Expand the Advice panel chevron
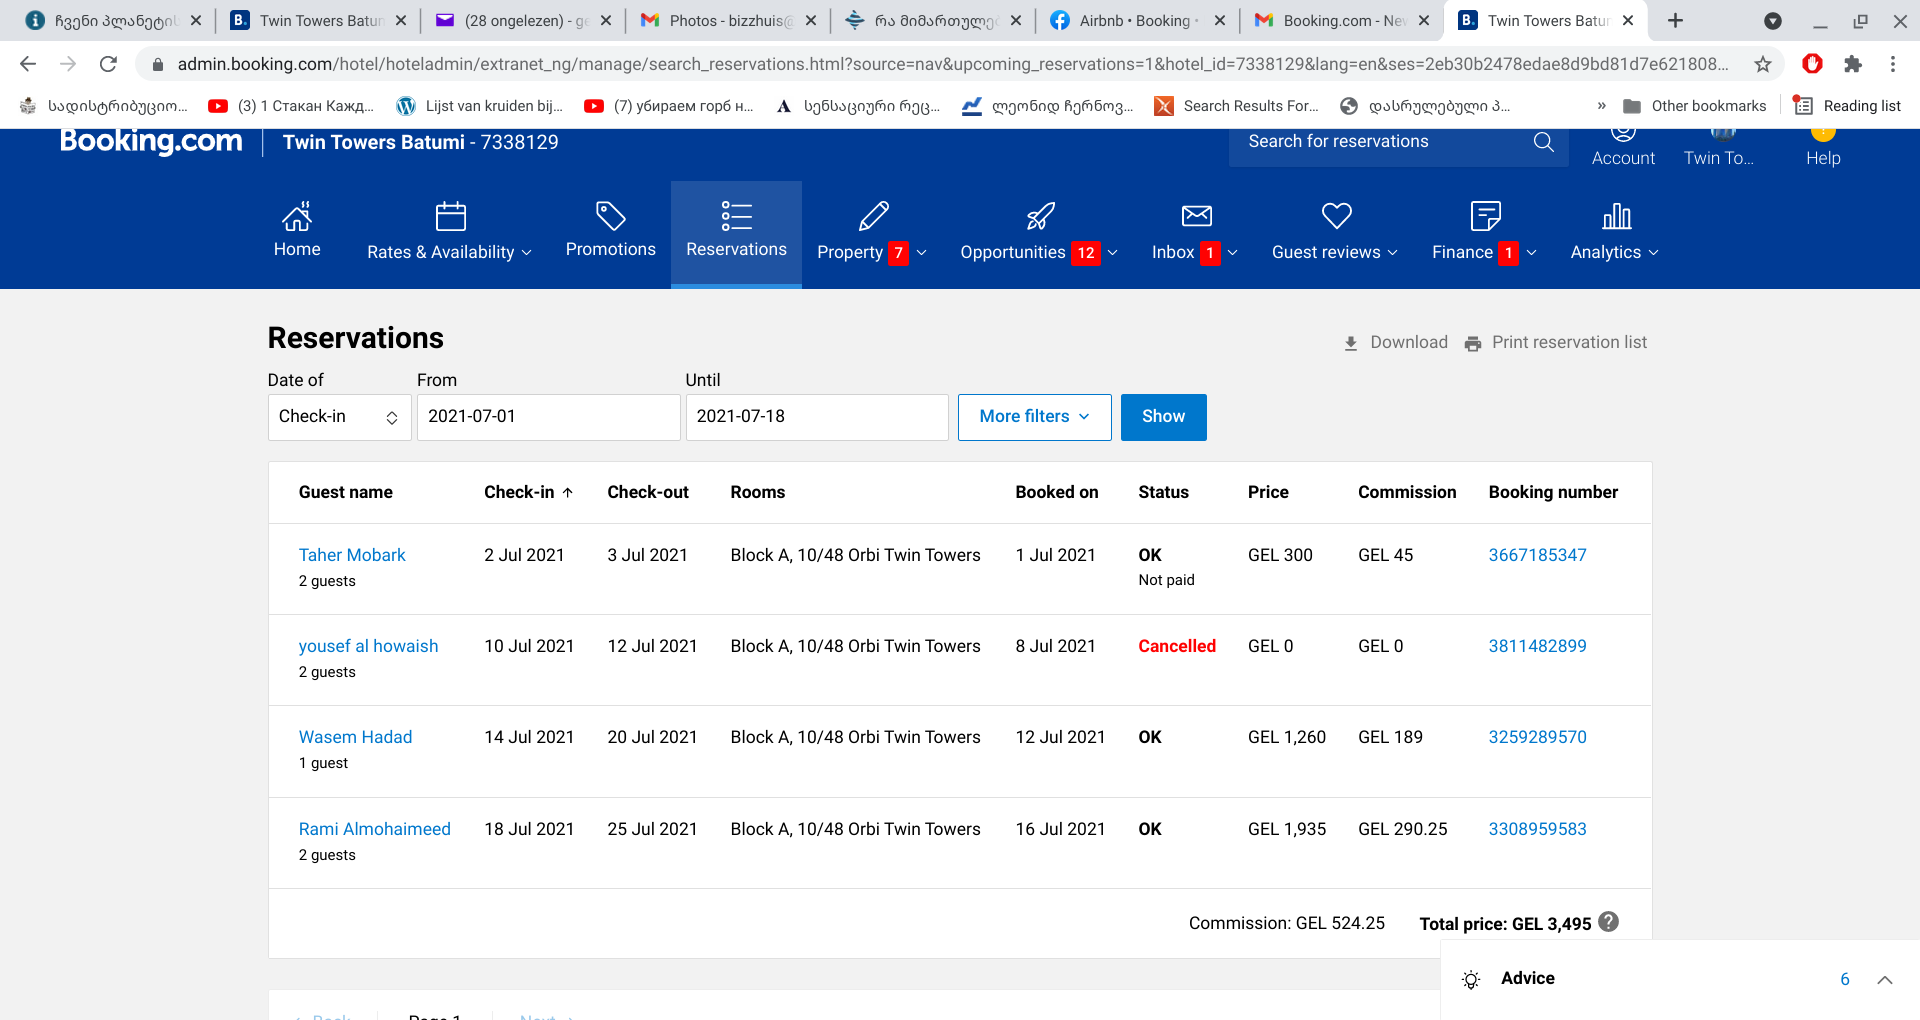 (1884, 979)
